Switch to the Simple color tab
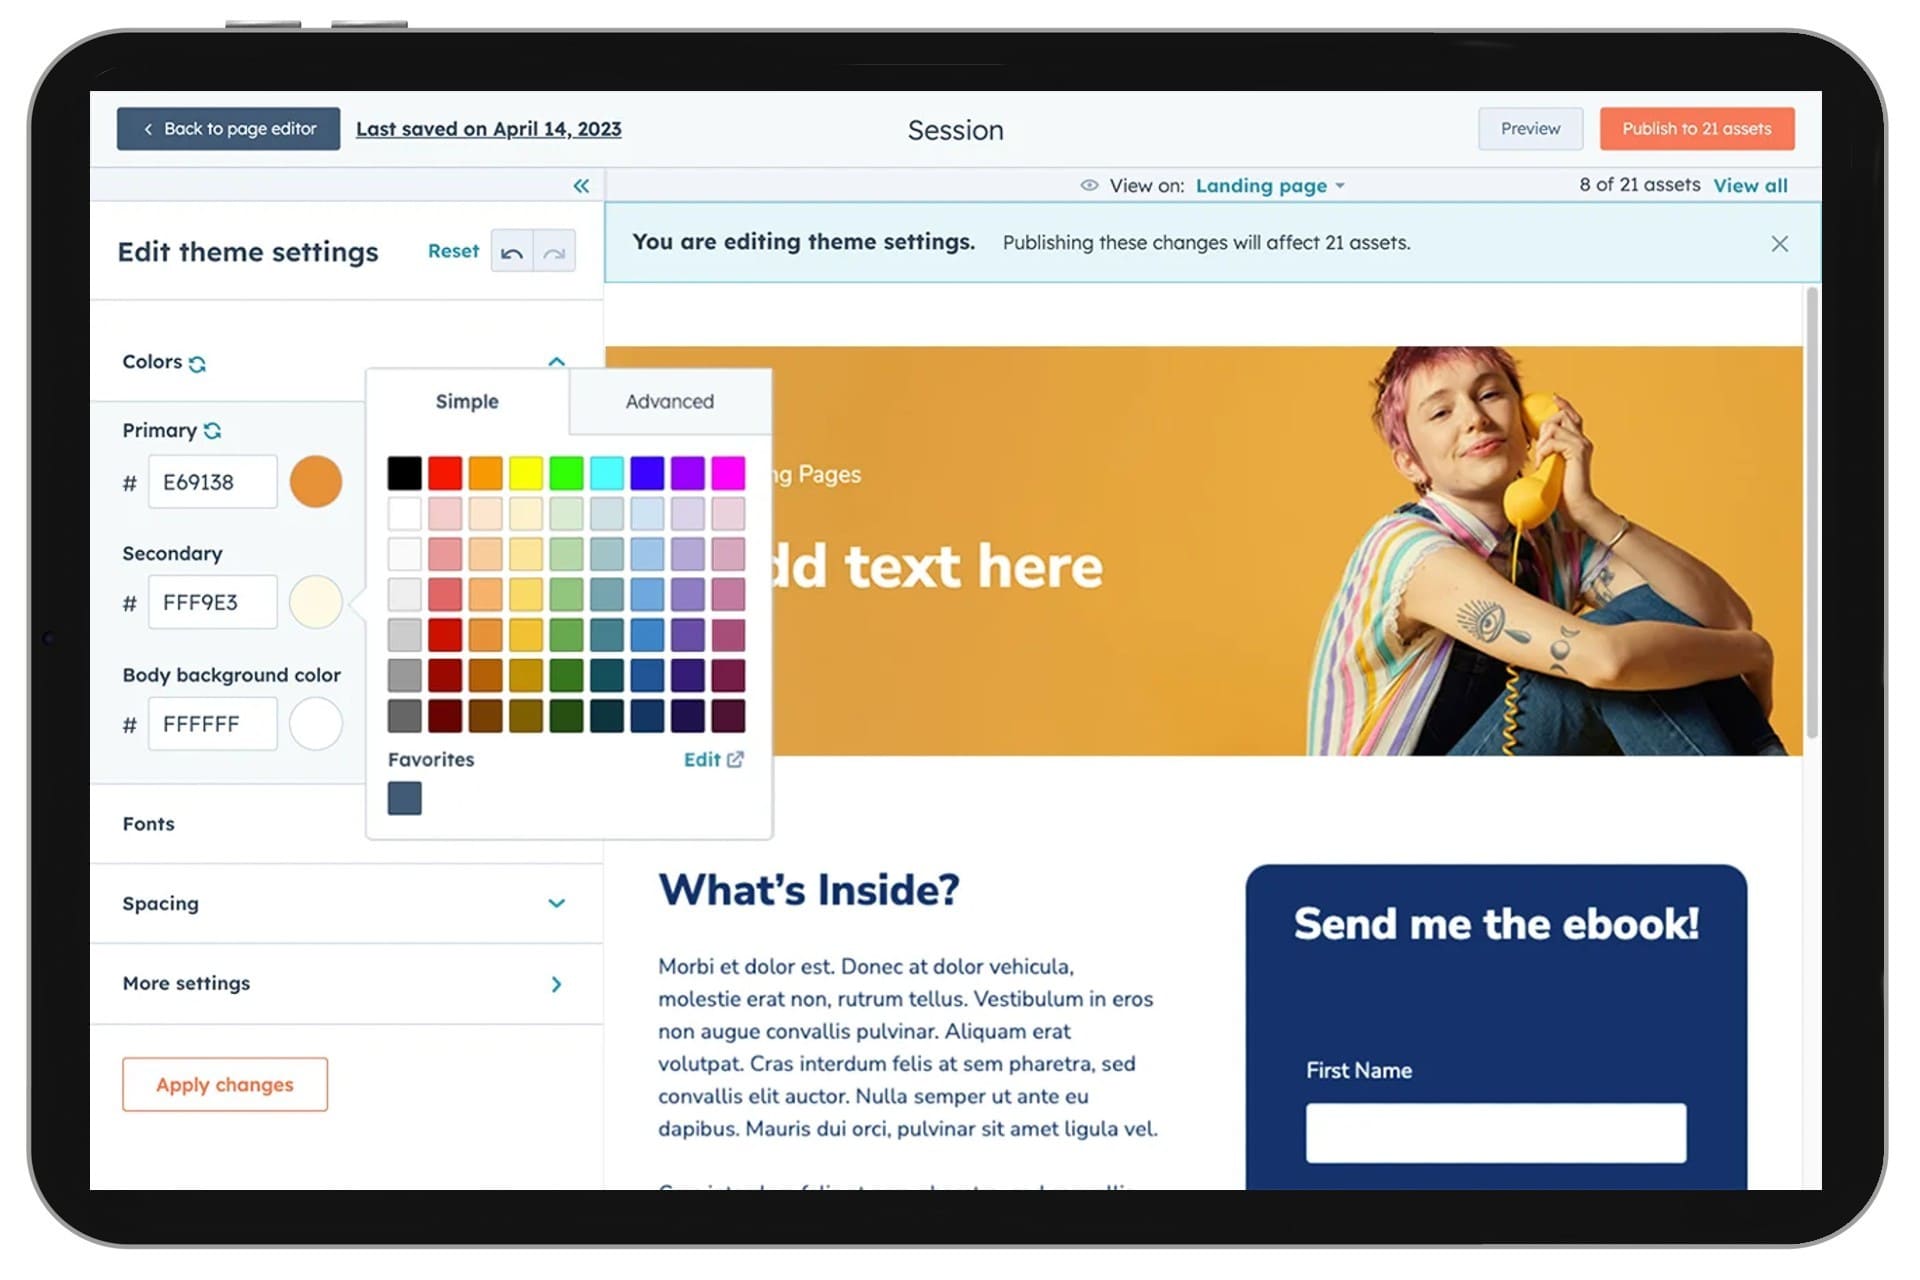Screen dimensions: 1920x1280 click(x=467, y=401)
